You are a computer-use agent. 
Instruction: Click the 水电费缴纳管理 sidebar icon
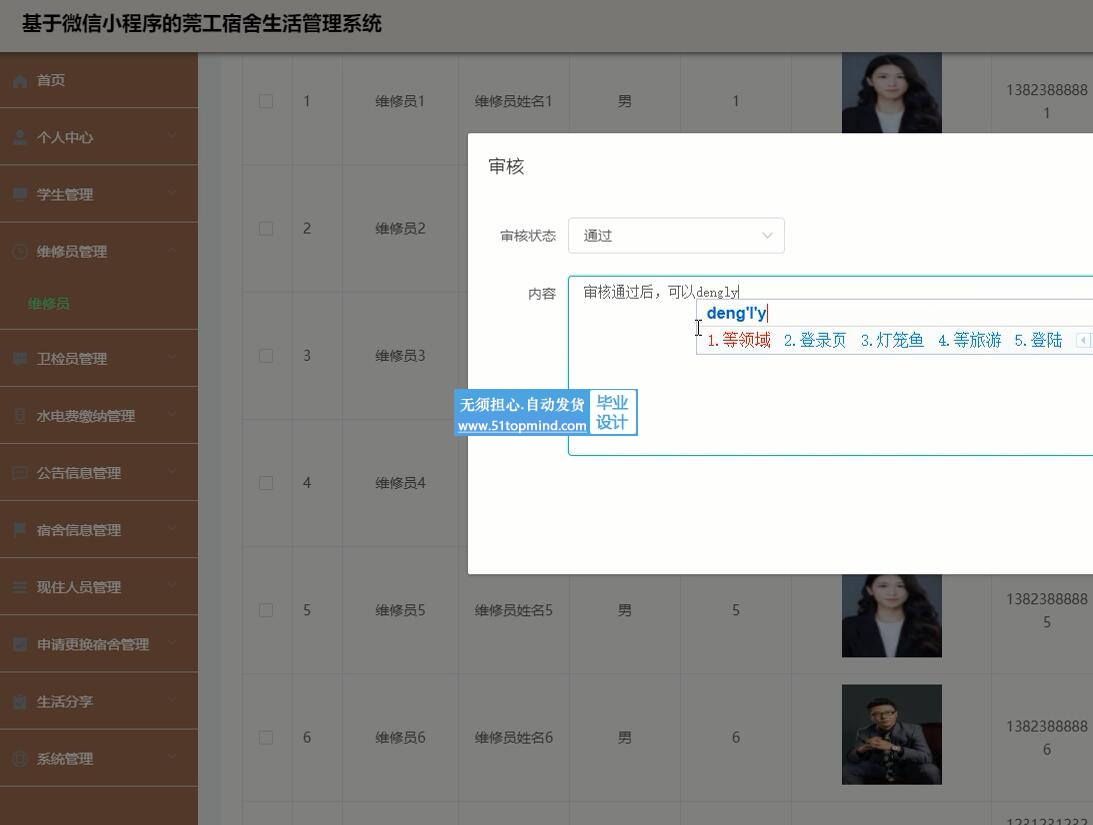[20, 416]
